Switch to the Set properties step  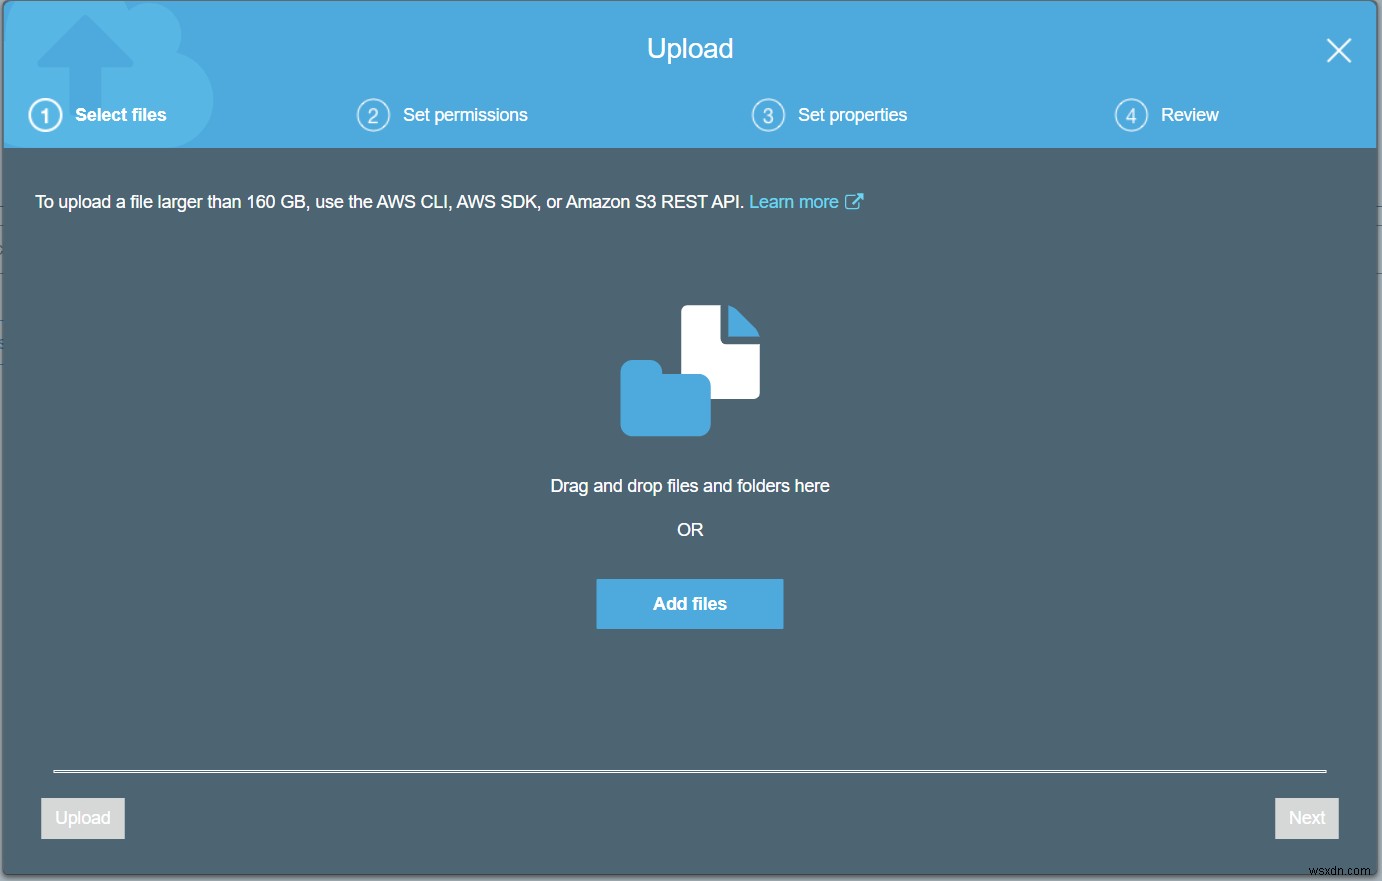[852, 115]
